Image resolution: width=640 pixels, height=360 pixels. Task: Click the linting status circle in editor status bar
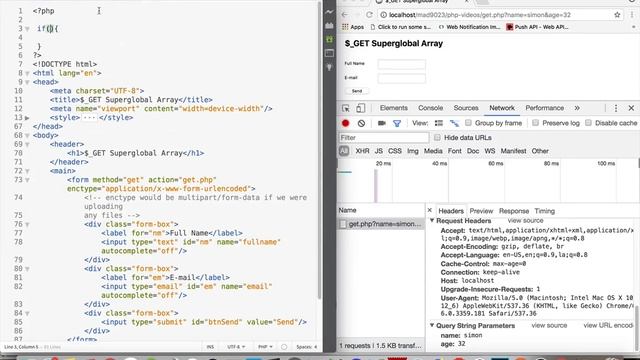(x=284, y=347)
